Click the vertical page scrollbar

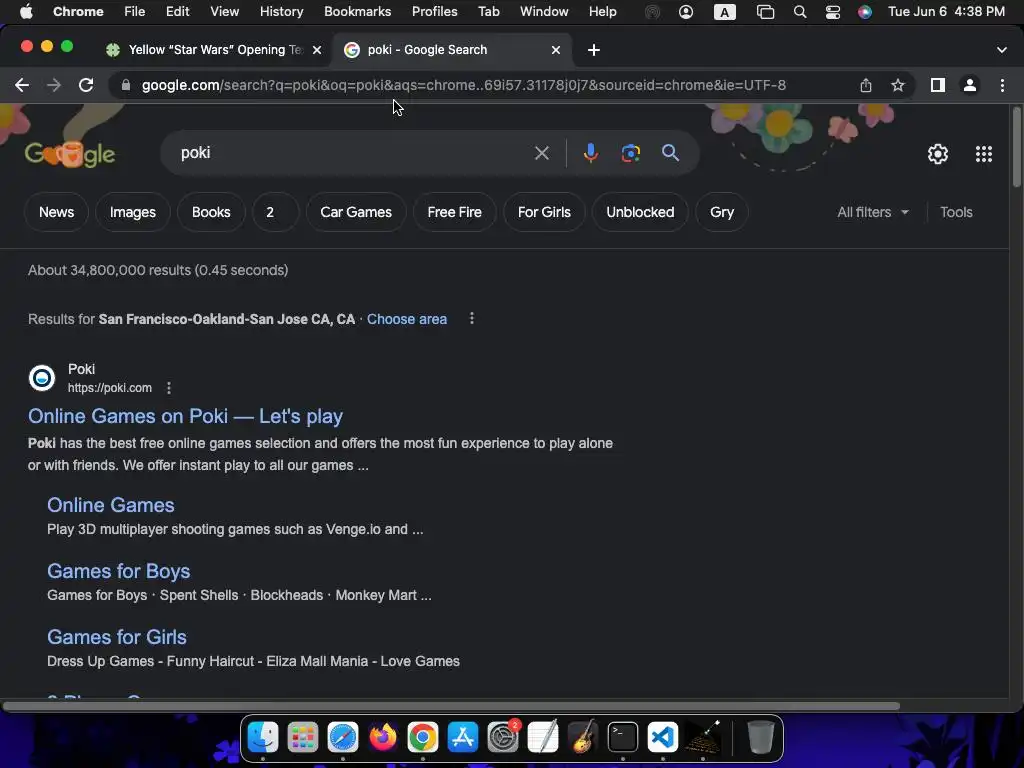(1016, 147)
